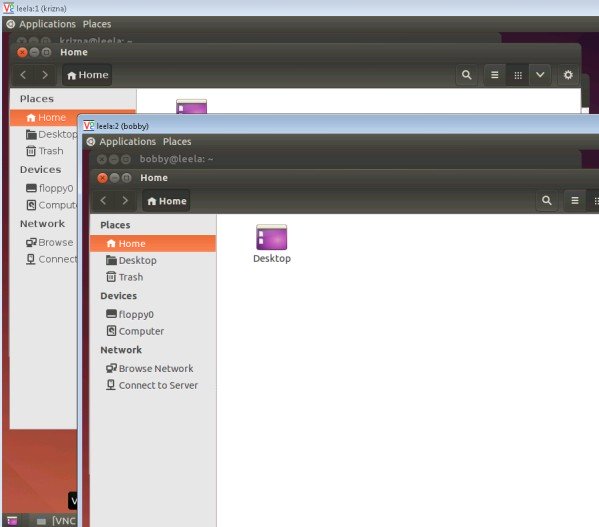Switch krizna's file manager to list view

[x=494, y=75]
